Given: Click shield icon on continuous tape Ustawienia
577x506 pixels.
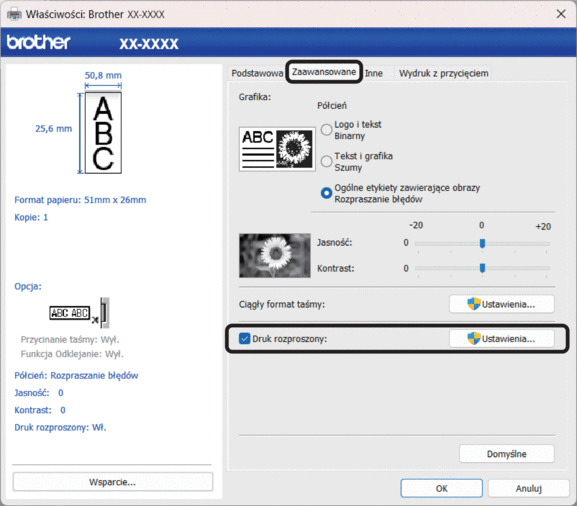Looking at the screenshot, I should point(474,304).
